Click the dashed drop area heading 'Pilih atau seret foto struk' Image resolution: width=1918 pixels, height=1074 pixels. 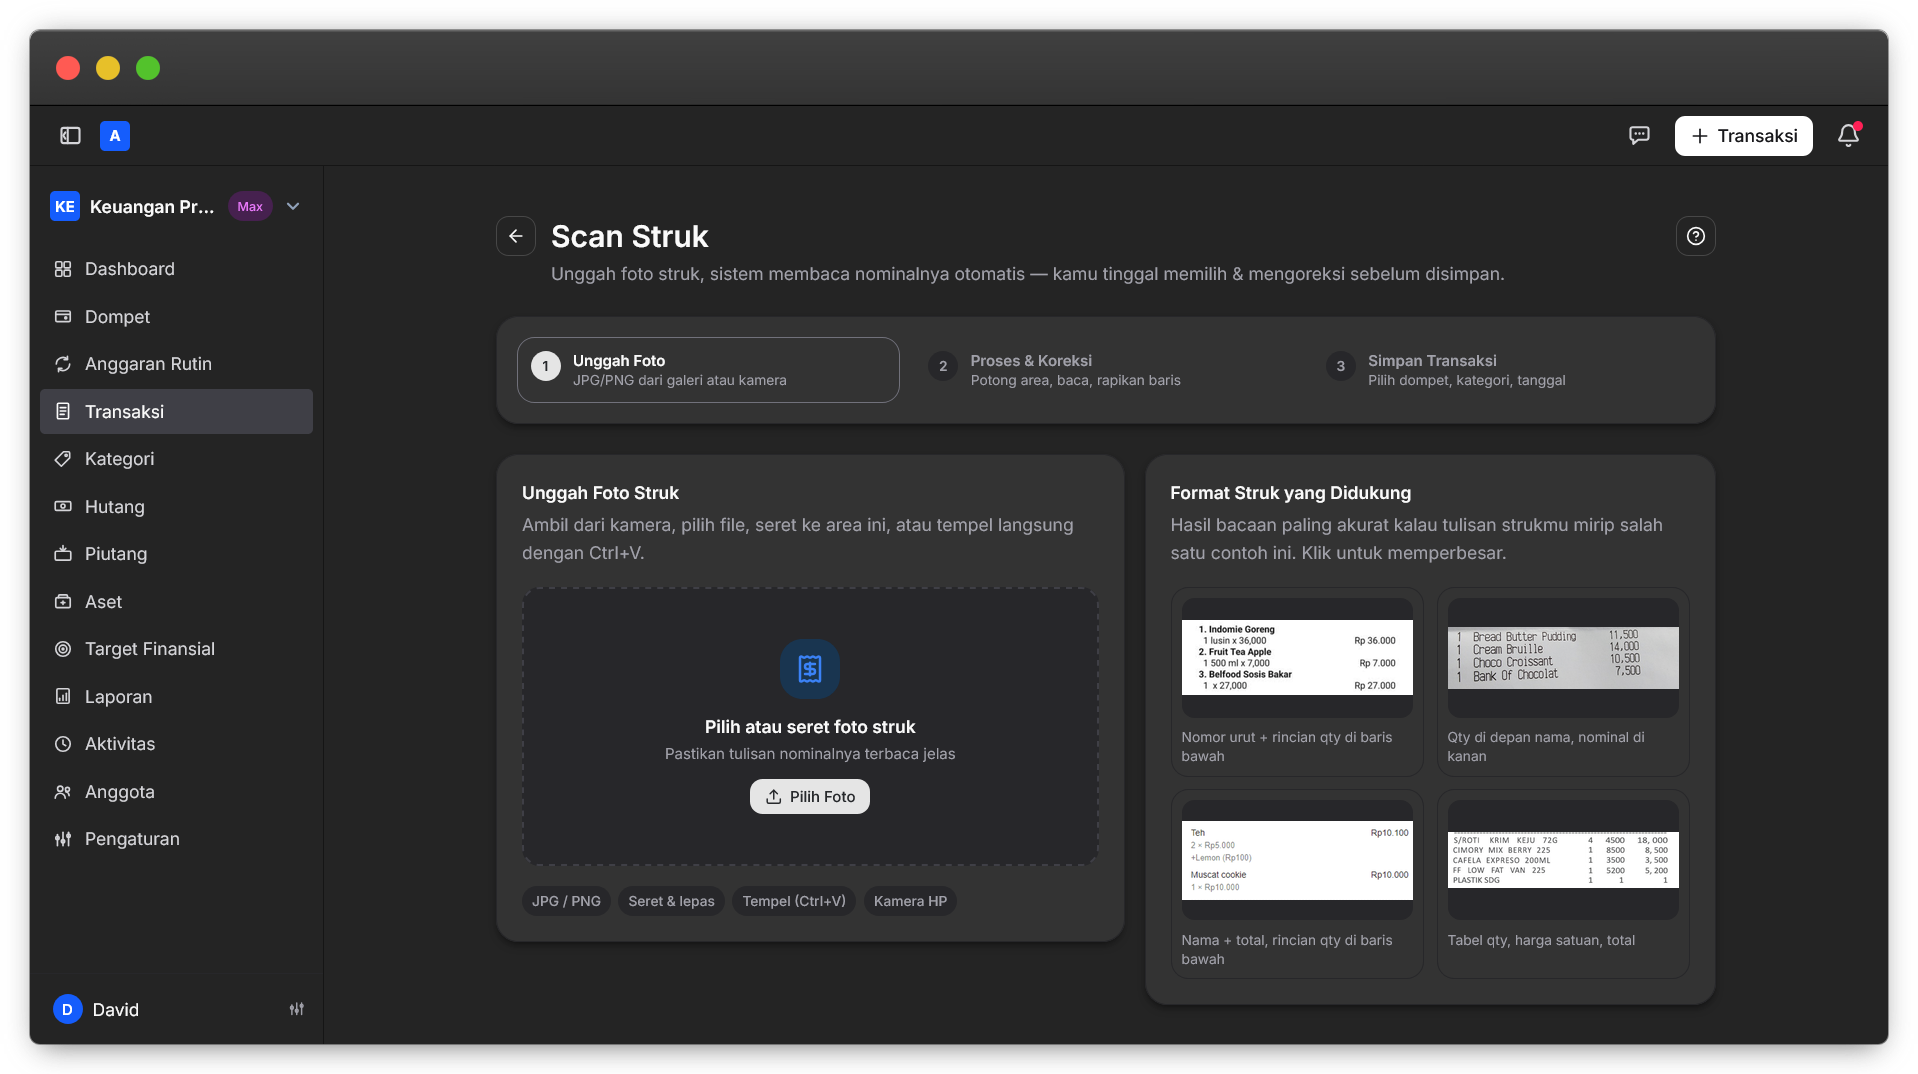pos(810,727)
